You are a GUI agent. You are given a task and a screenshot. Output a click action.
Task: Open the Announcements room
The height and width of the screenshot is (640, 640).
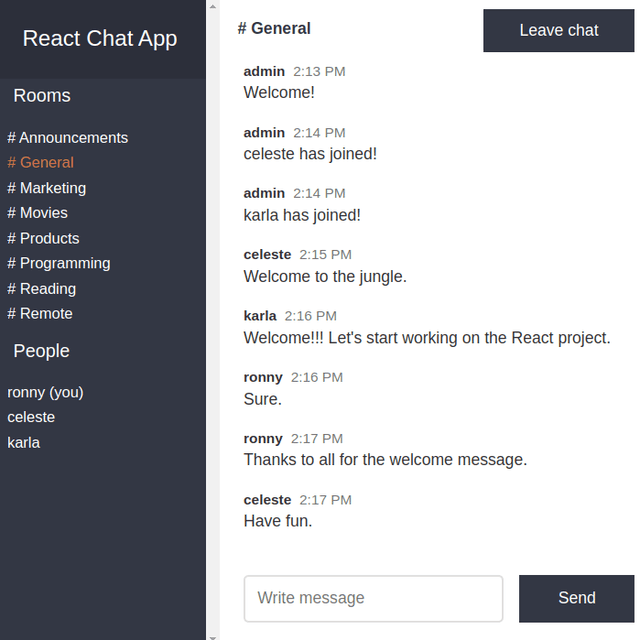point(68,138)
